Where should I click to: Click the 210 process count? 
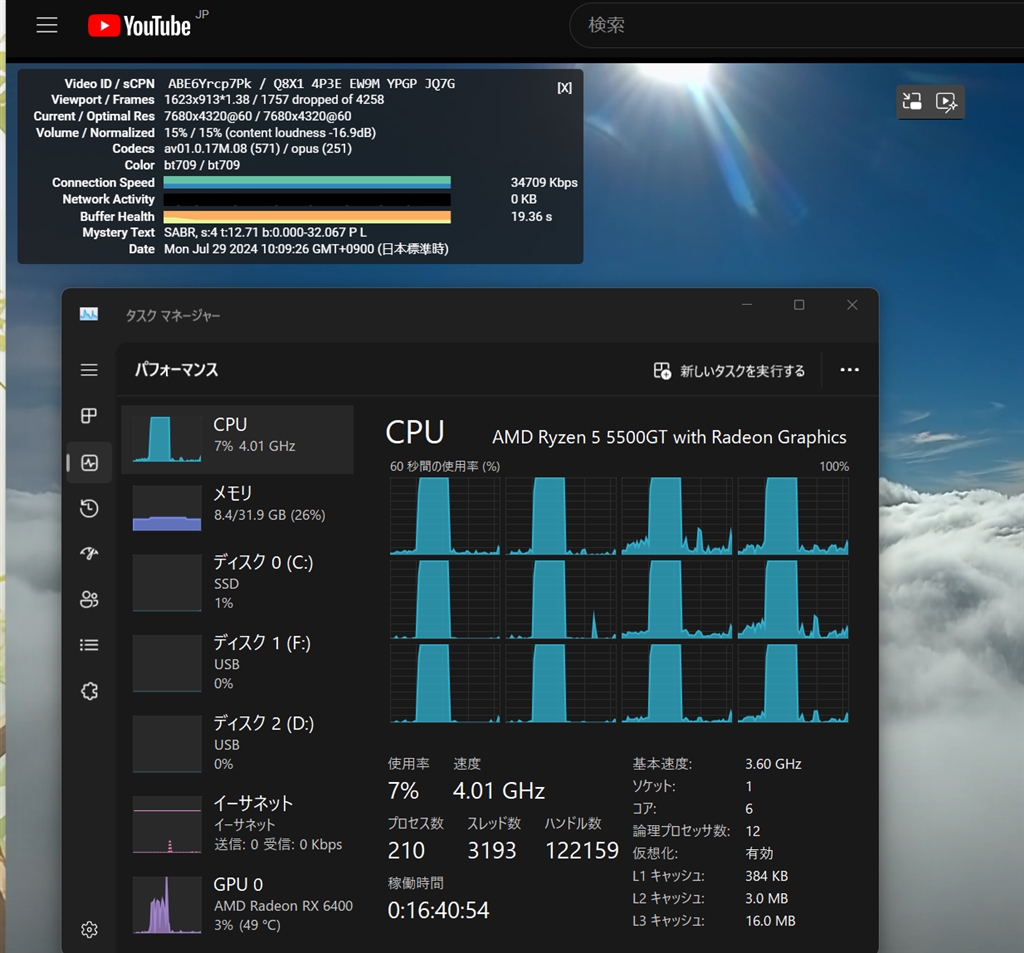click(x=406, y=850)
